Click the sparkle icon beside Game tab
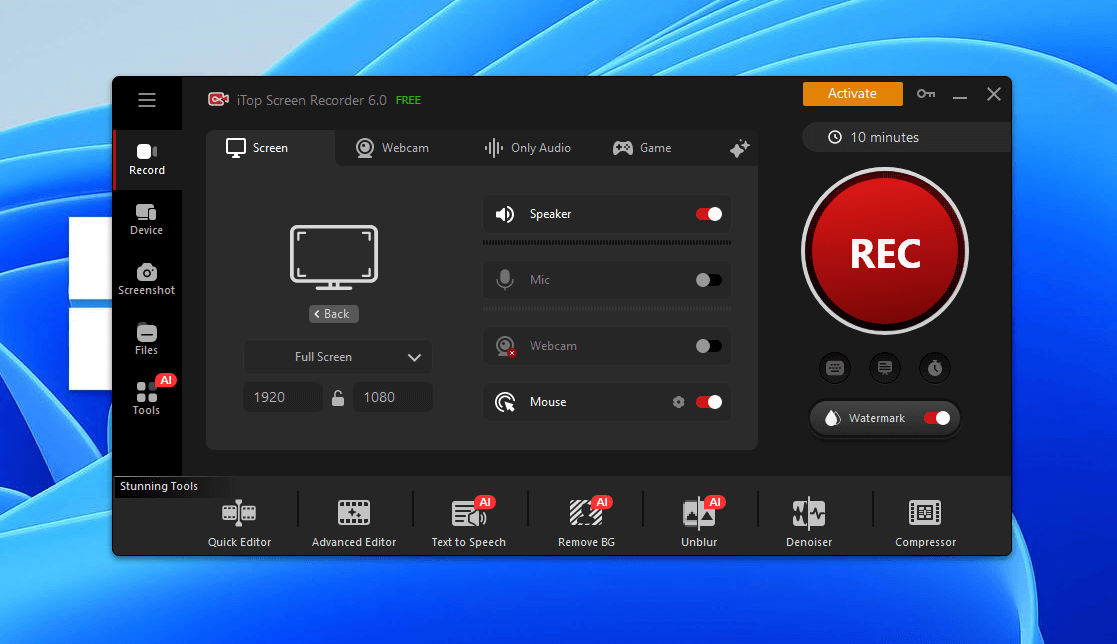Viewport: 1117px width, 644px height. pyautogui.click(x=739, y=148)
